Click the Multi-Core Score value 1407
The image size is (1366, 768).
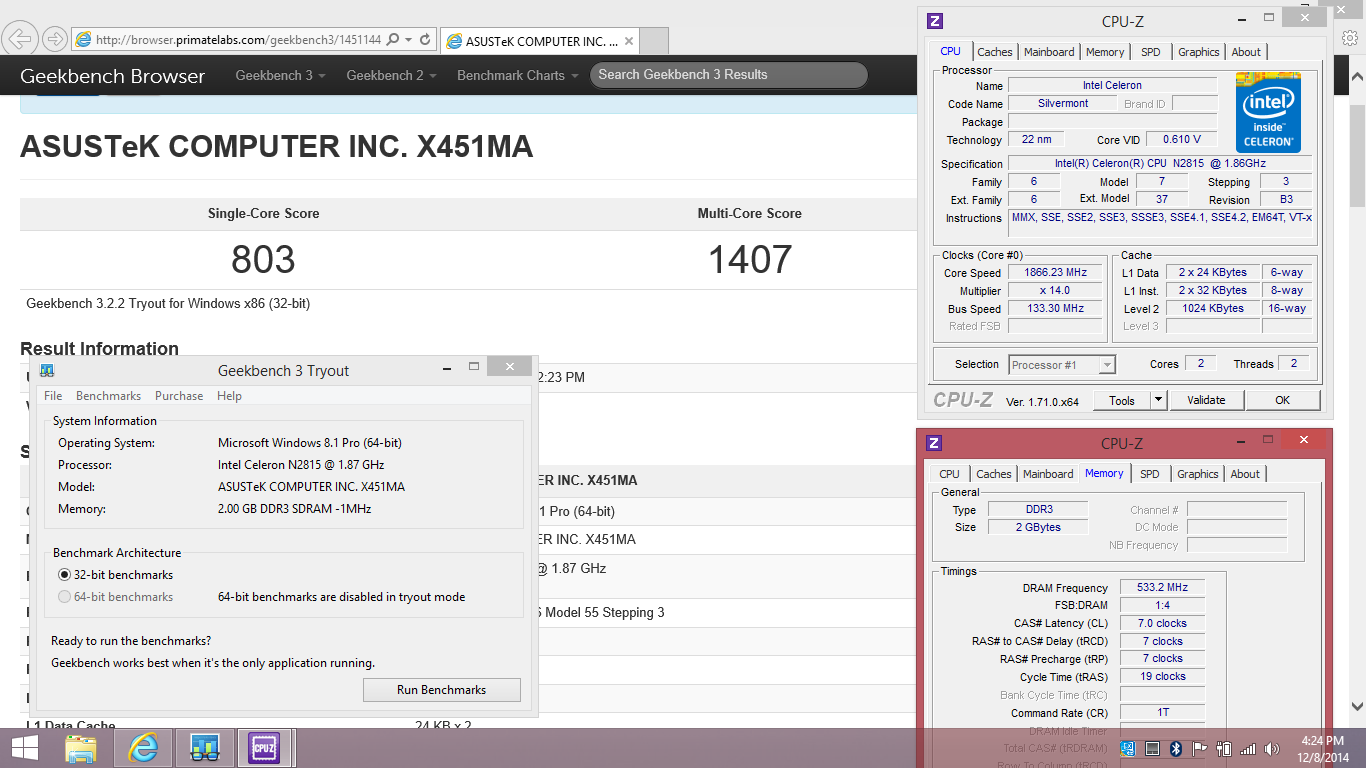click(x=750, y=260)
